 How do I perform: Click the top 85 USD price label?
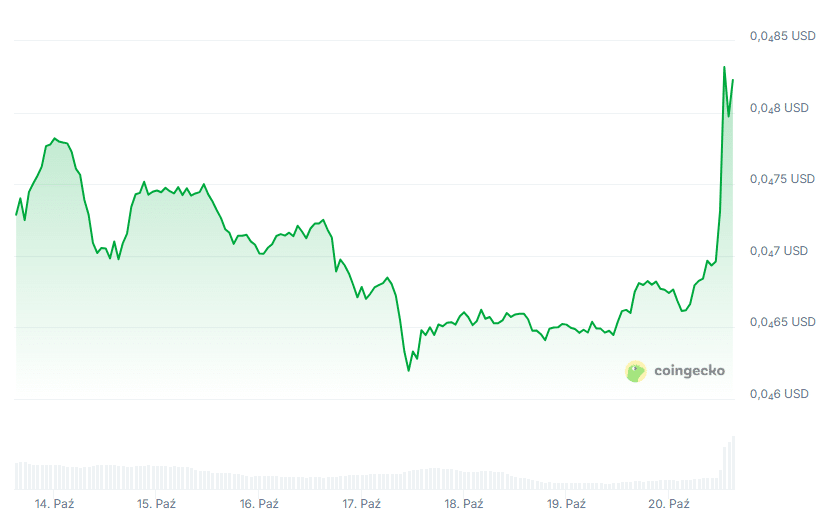782,36
